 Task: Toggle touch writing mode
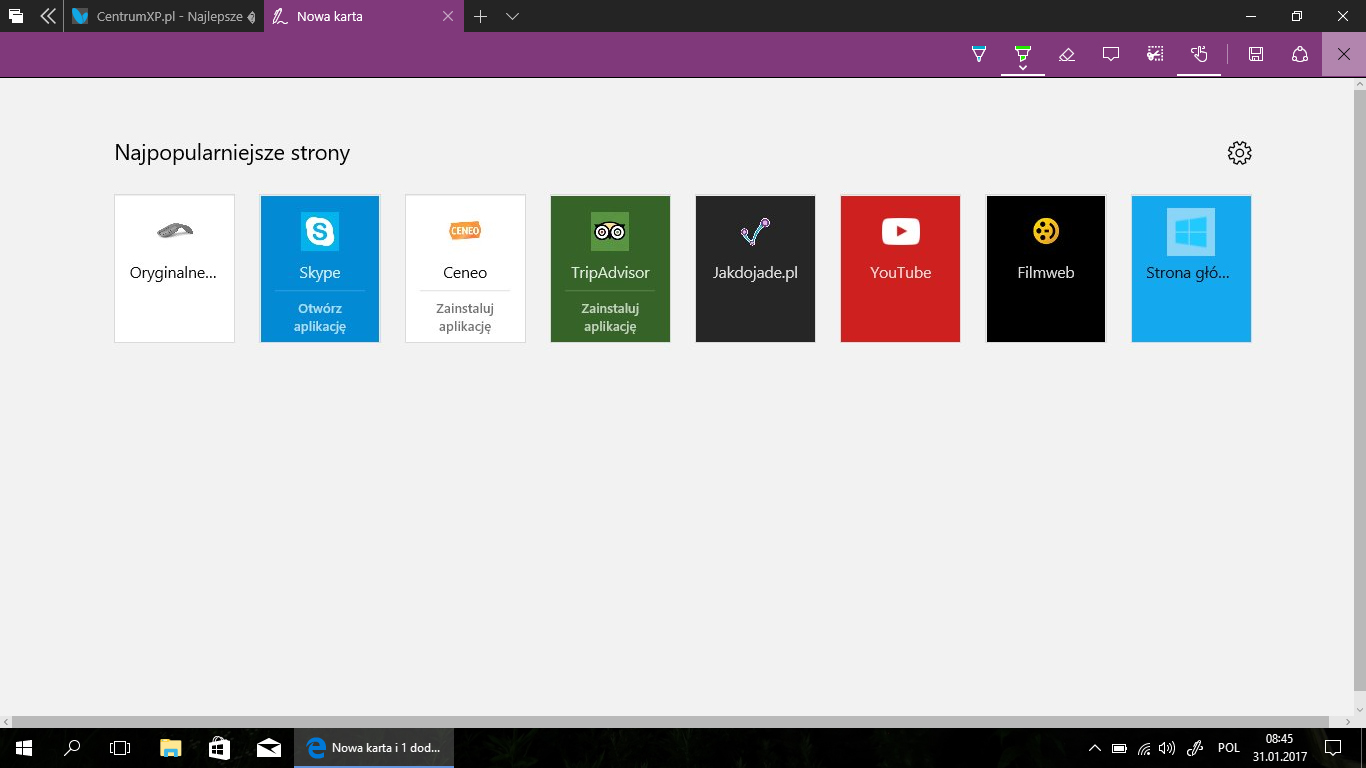[1199, 54]
